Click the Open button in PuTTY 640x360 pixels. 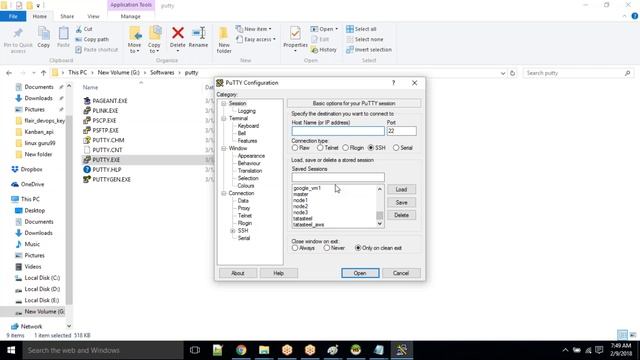360,273
